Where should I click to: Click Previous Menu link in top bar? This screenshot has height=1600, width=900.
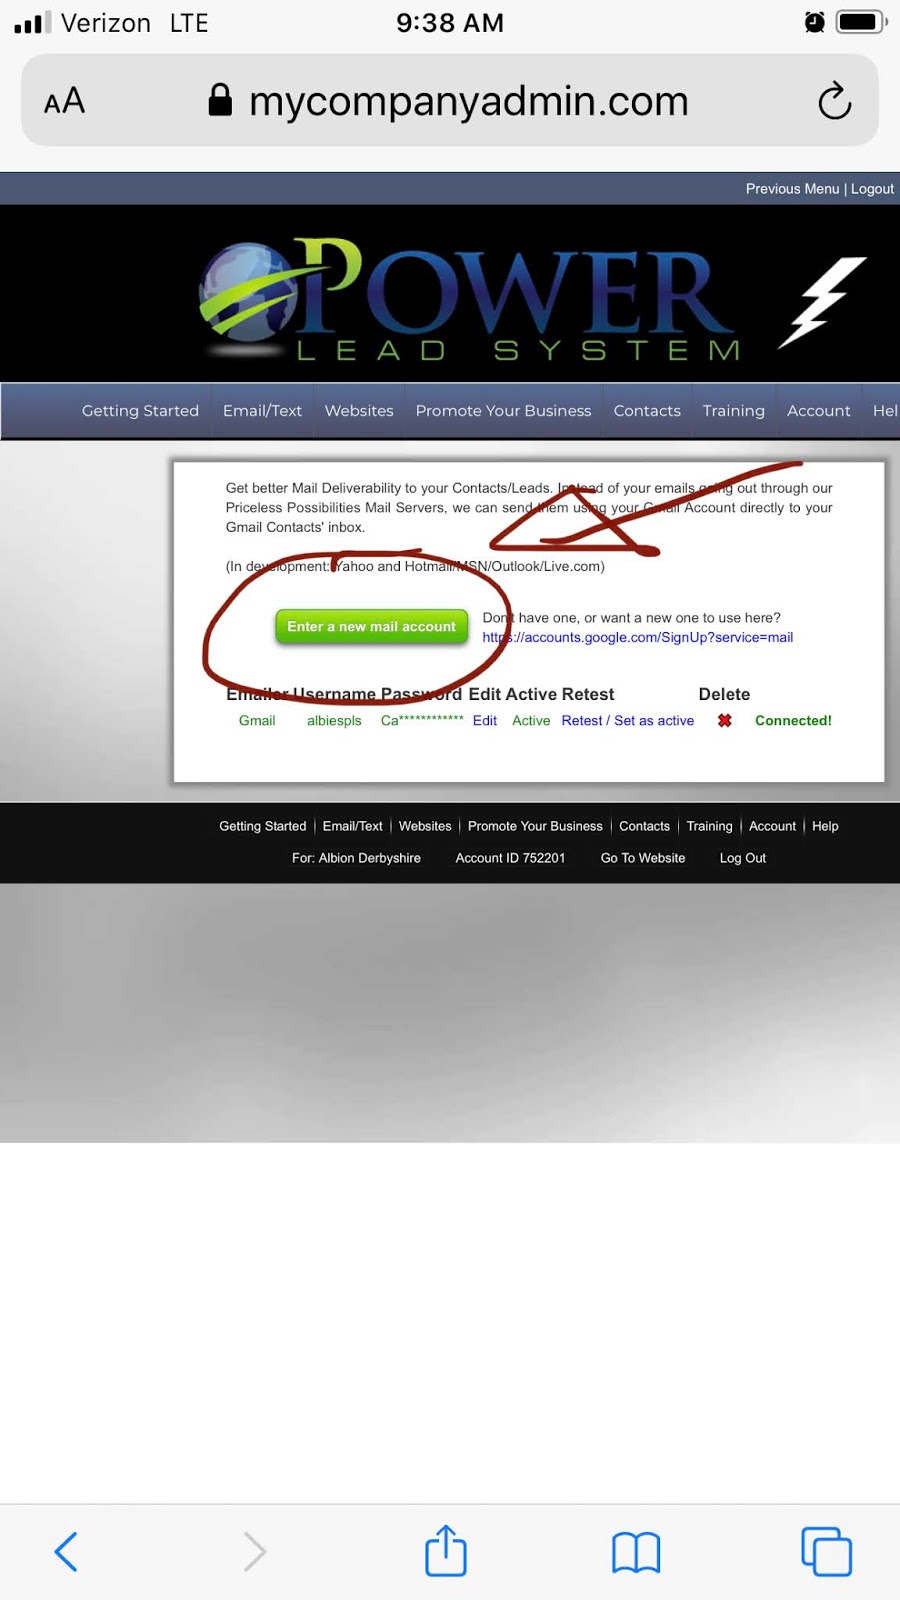[x=792, y=188]
